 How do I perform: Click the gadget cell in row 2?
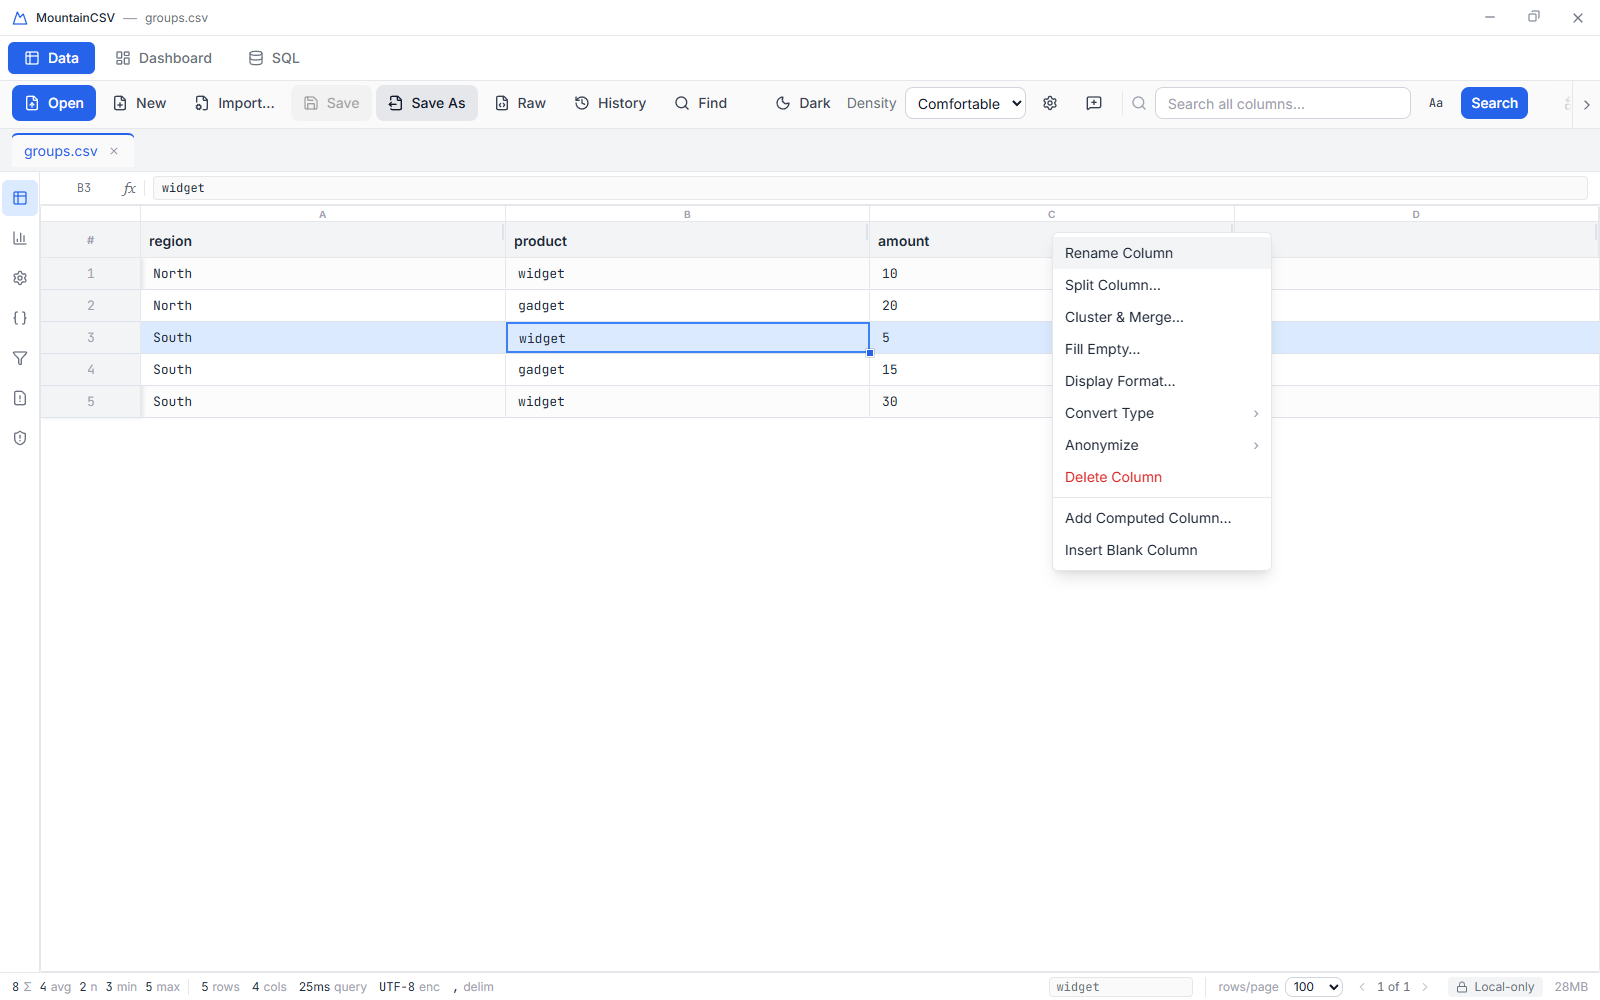click(687, 305)
